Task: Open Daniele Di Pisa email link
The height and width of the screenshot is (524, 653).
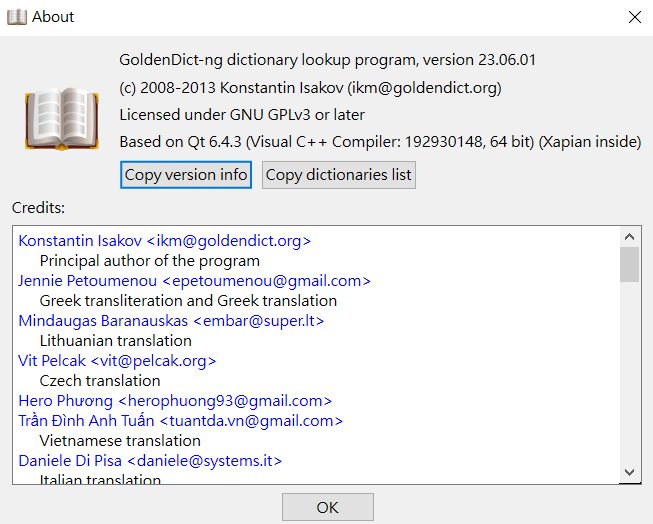Action: click(150, 461)
